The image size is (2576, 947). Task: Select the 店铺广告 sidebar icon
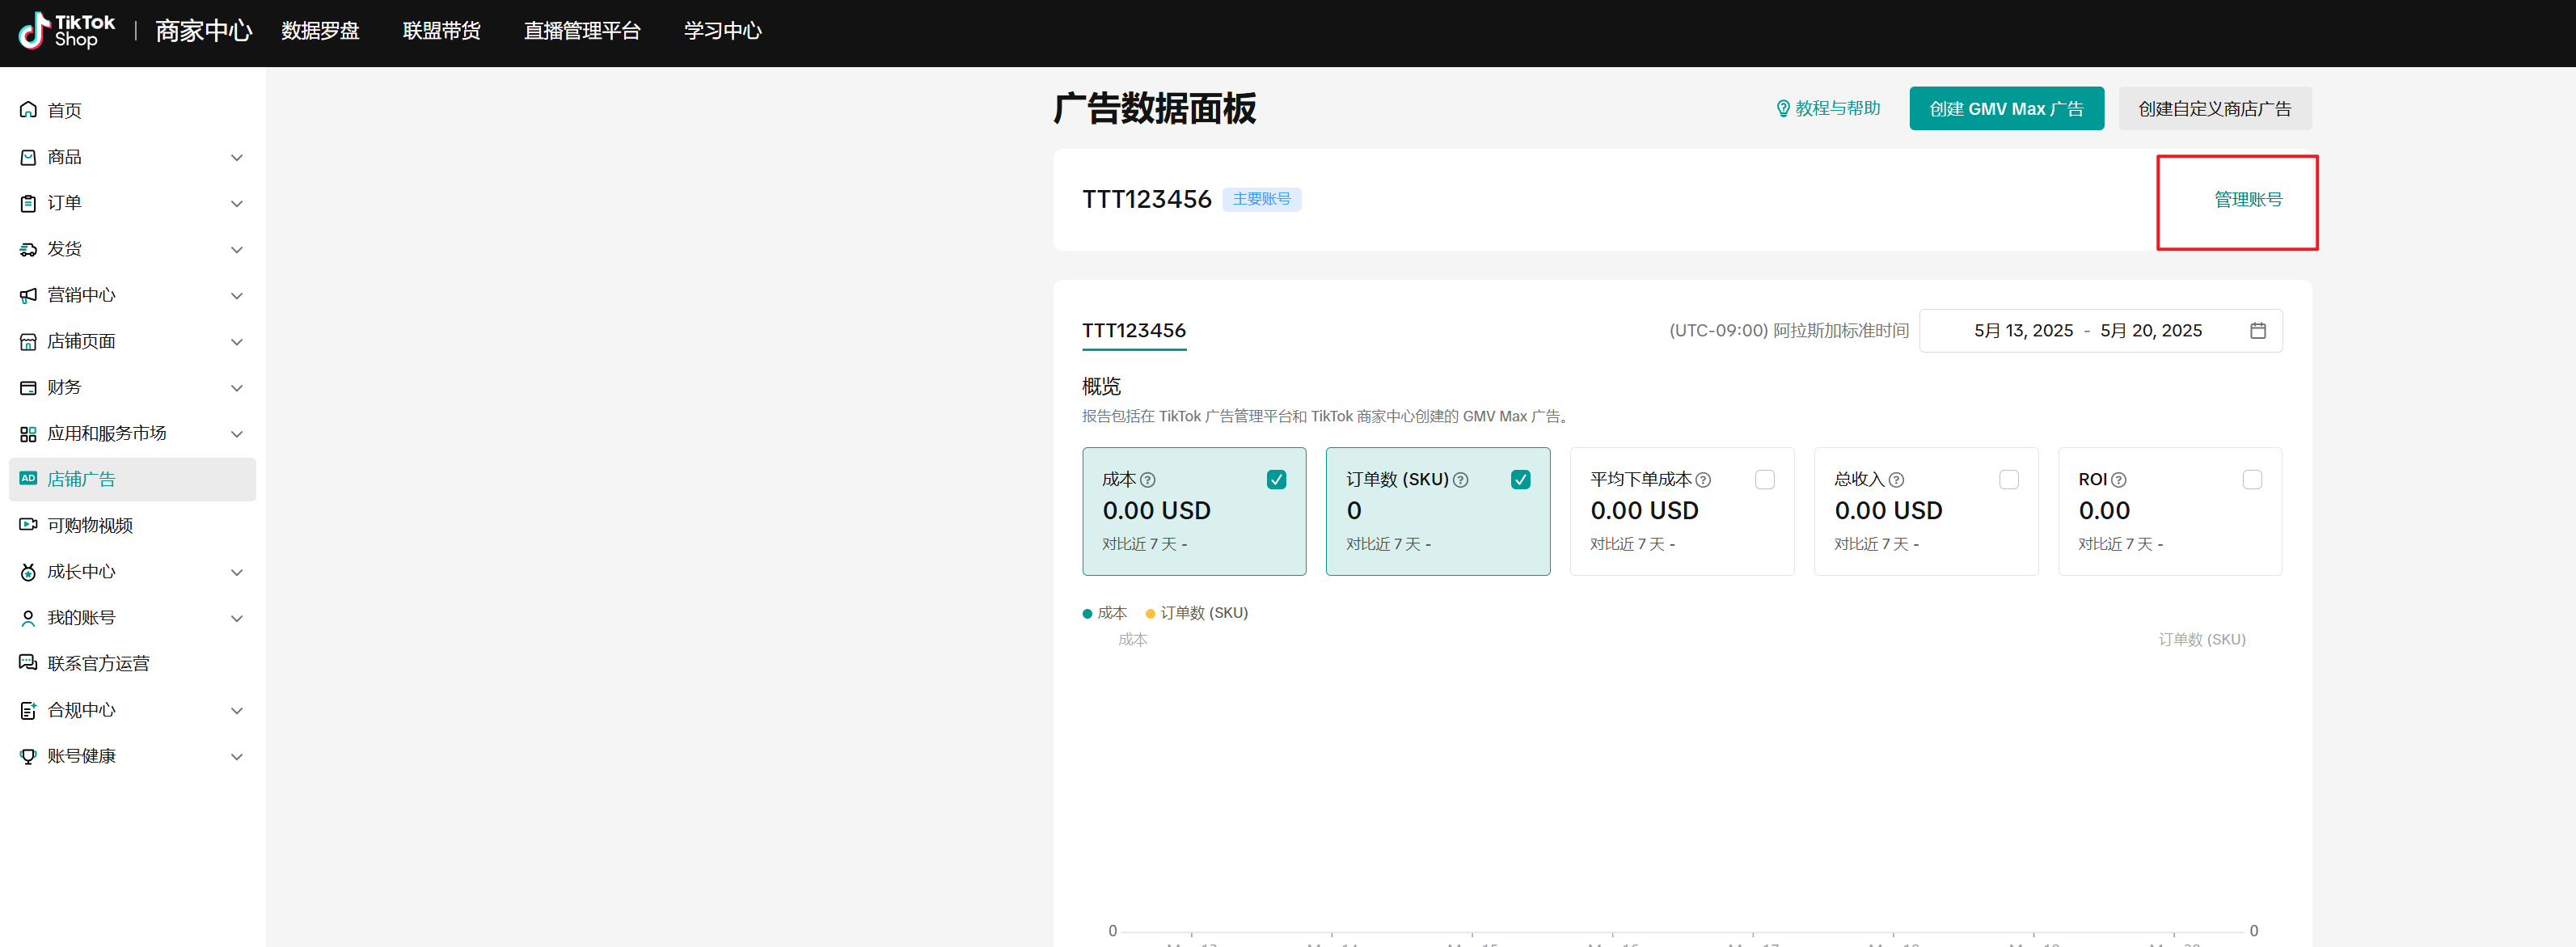pos(28,478)
